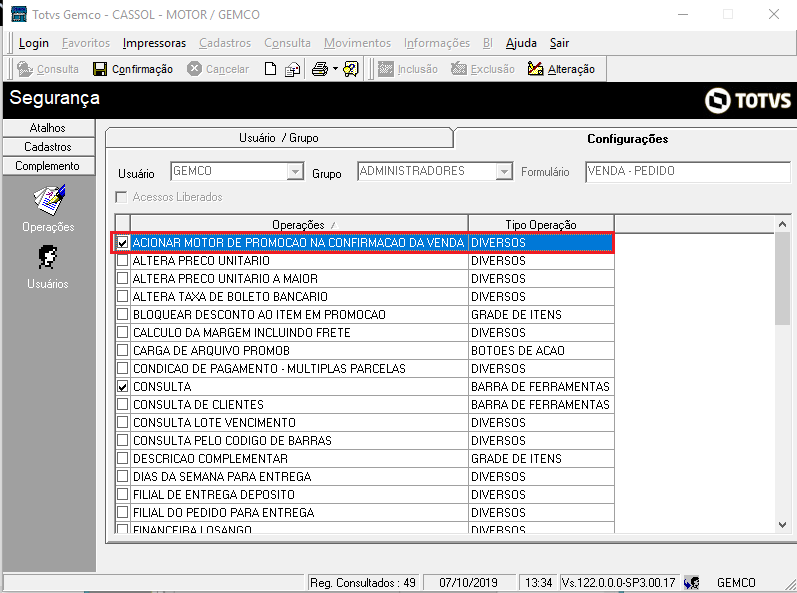Click the Consulta toolbar icon

(24, 69)
